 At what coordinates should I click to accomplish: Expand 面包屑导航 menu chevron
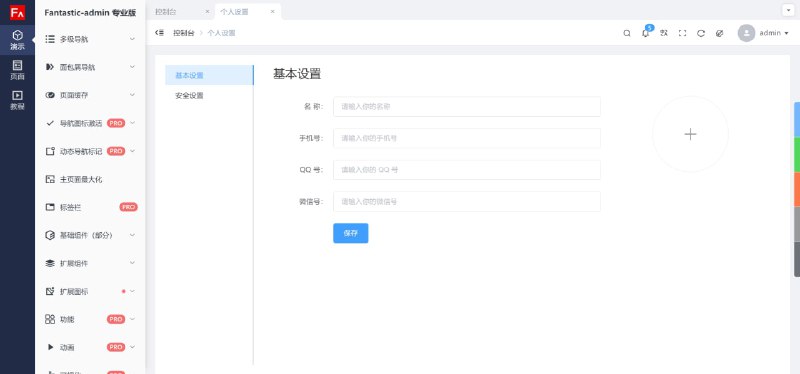tap(132, 67)
